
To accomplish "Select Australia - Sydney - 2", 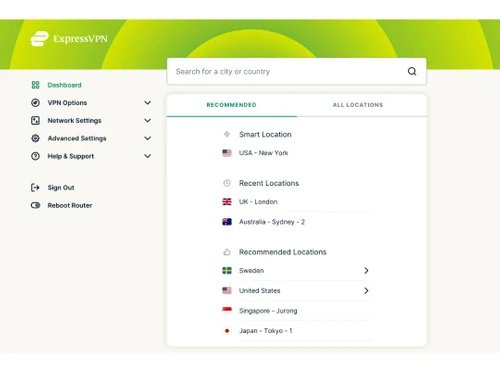I will click(272, 222).
